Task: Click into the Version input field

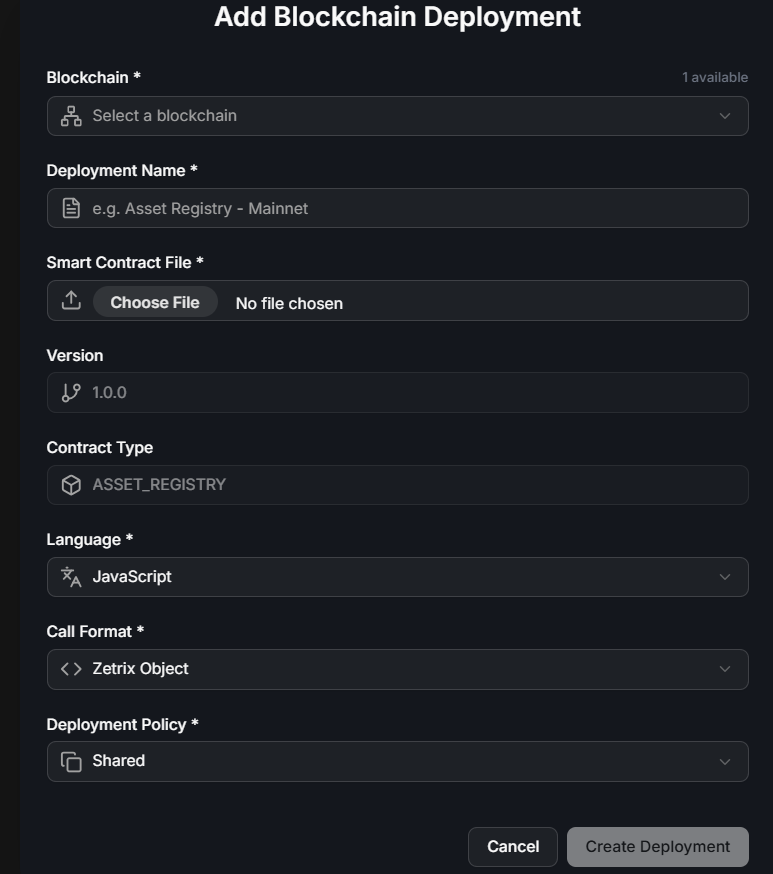Action: [x=410, y=392]
